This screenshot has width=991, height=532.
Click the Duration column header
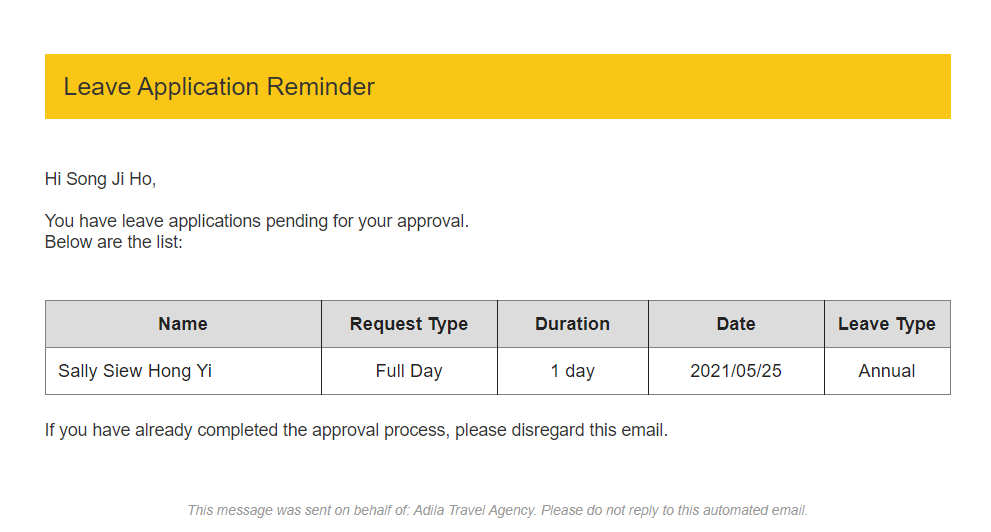pos(573,324)
